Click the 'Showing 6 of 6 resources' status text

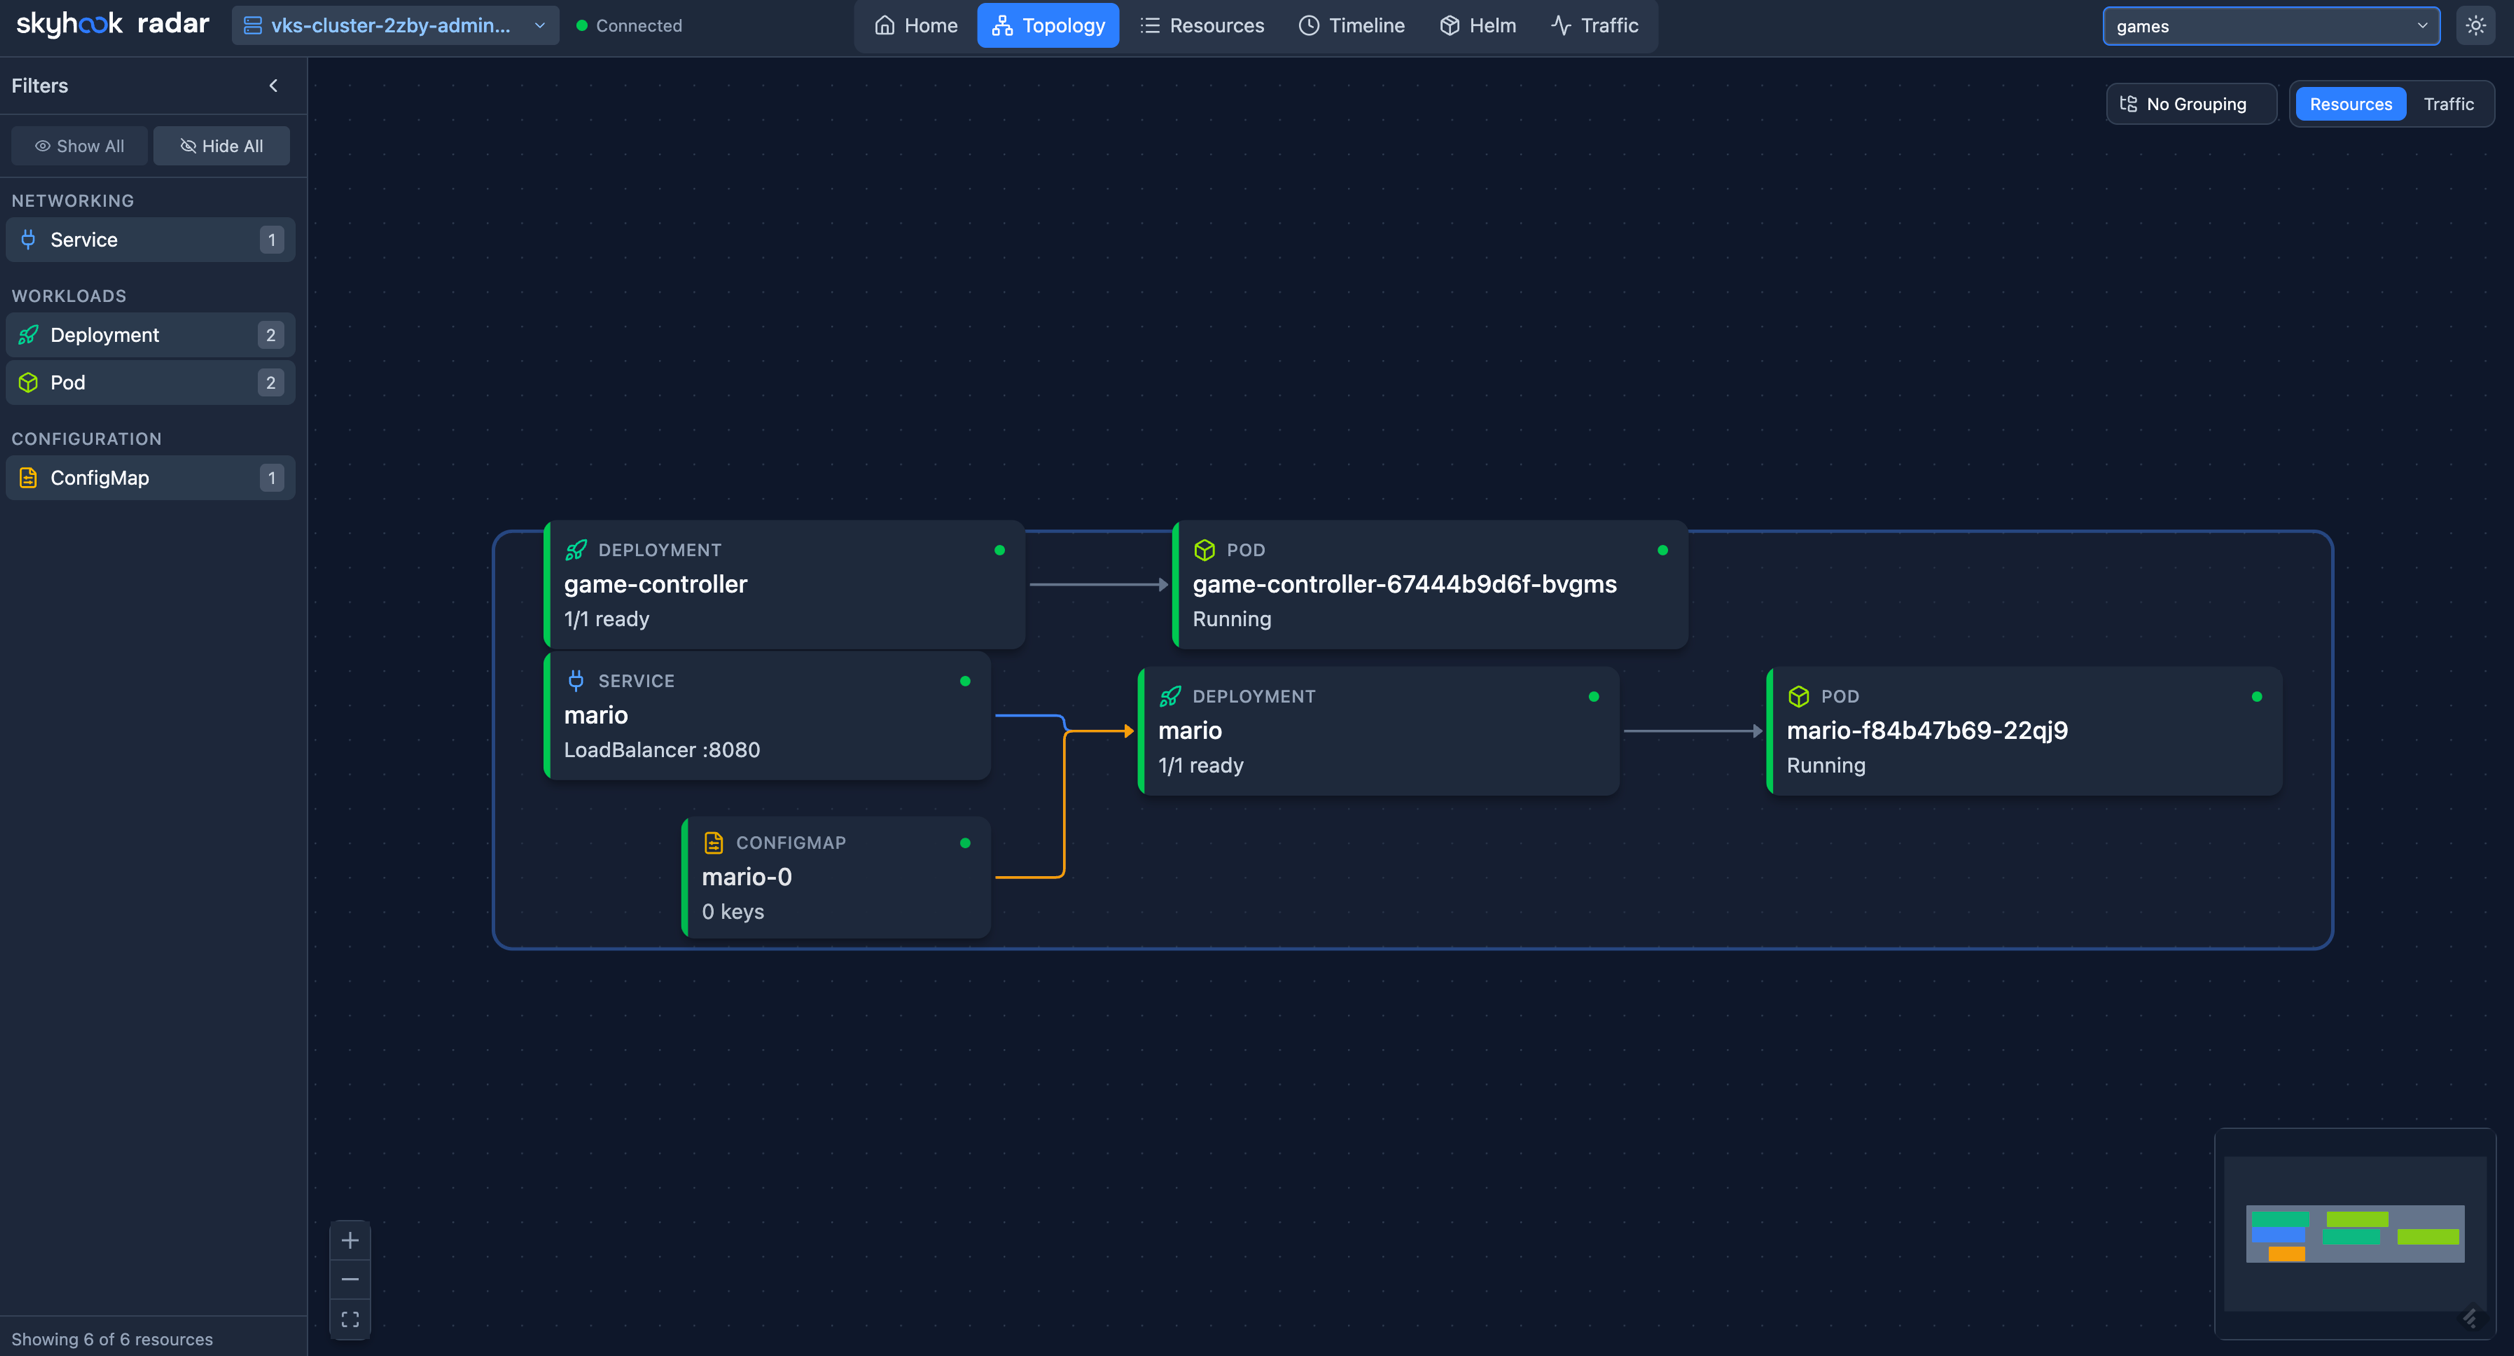[112, 1339]
